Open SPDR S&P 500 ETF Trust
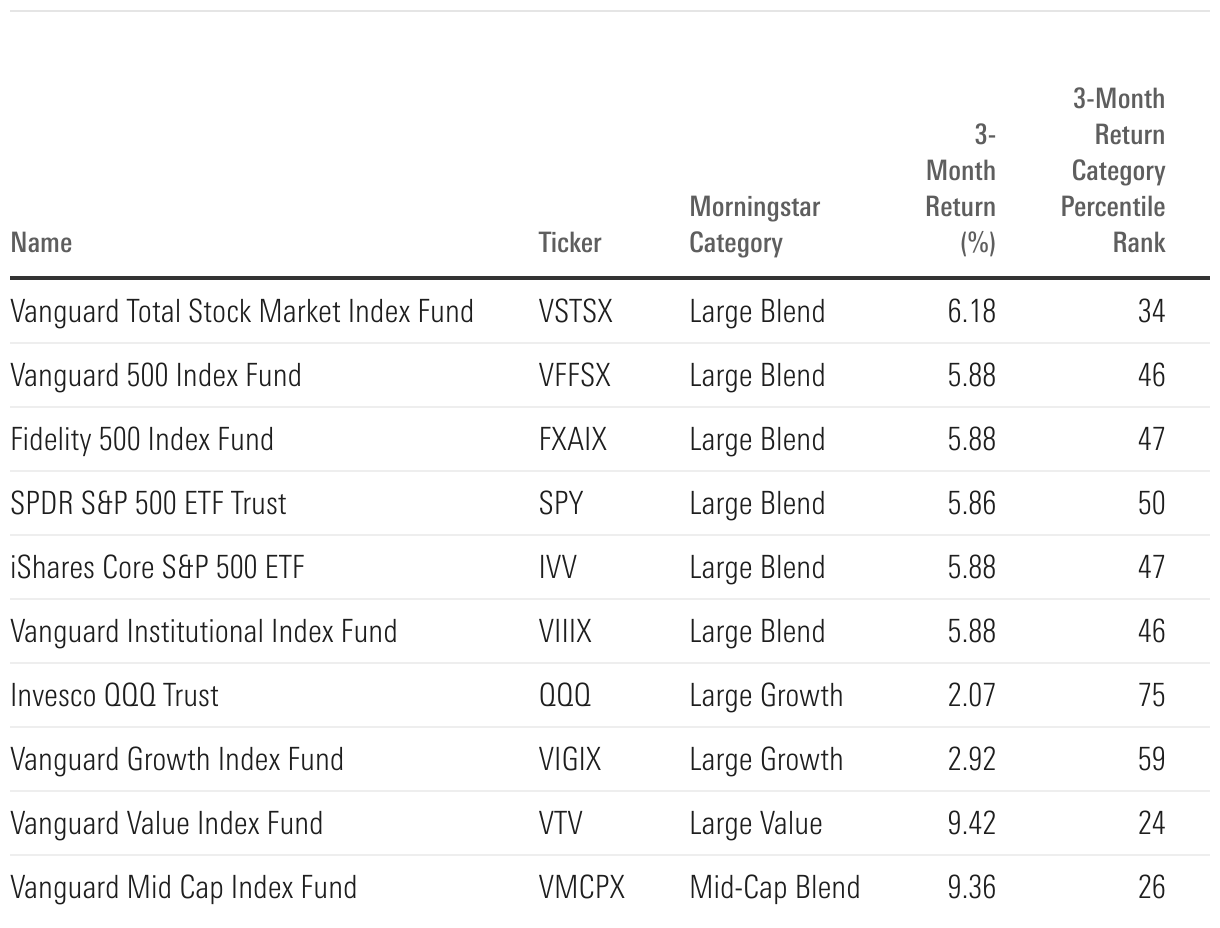This screenshot has height=928, width=1220. tap(148, 503)
